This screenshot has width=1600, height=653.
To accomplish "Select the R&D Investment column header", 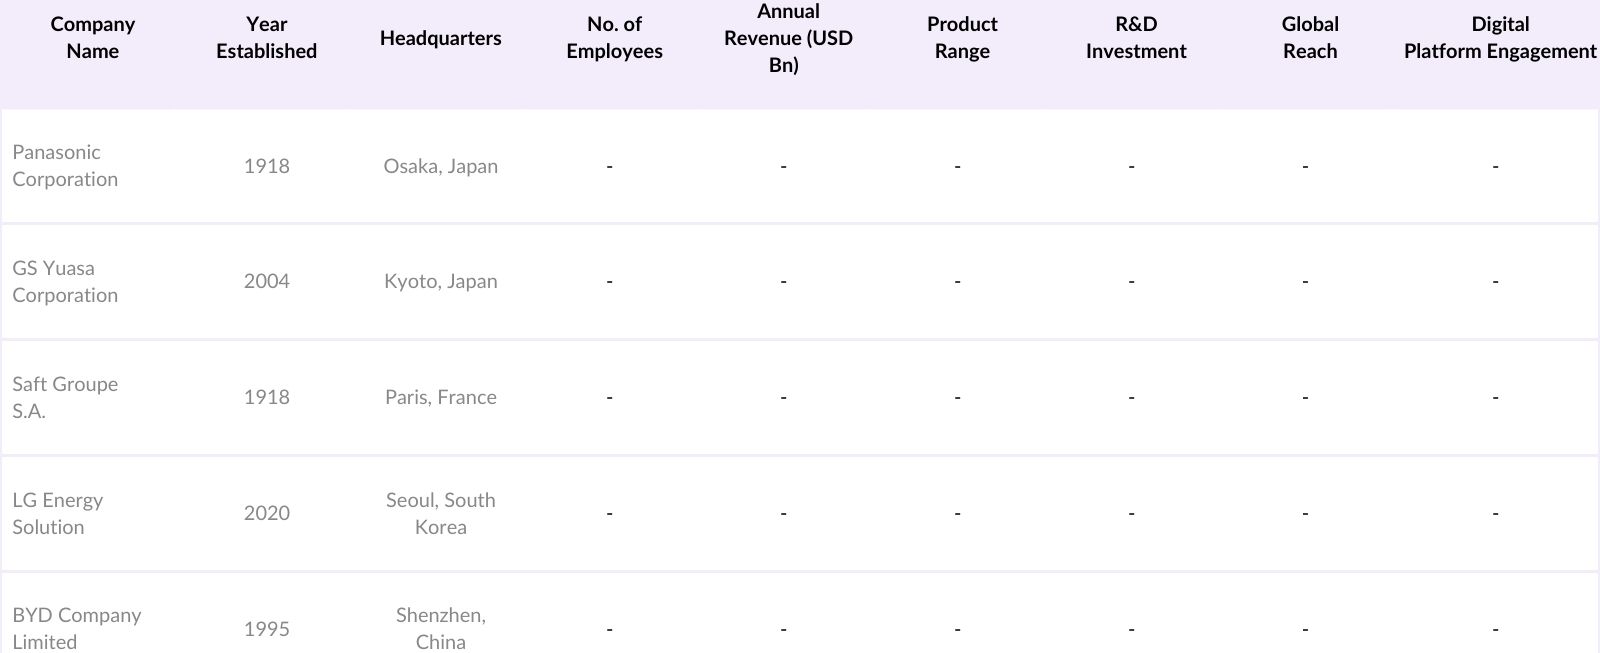I will (x=1136, y=38).
